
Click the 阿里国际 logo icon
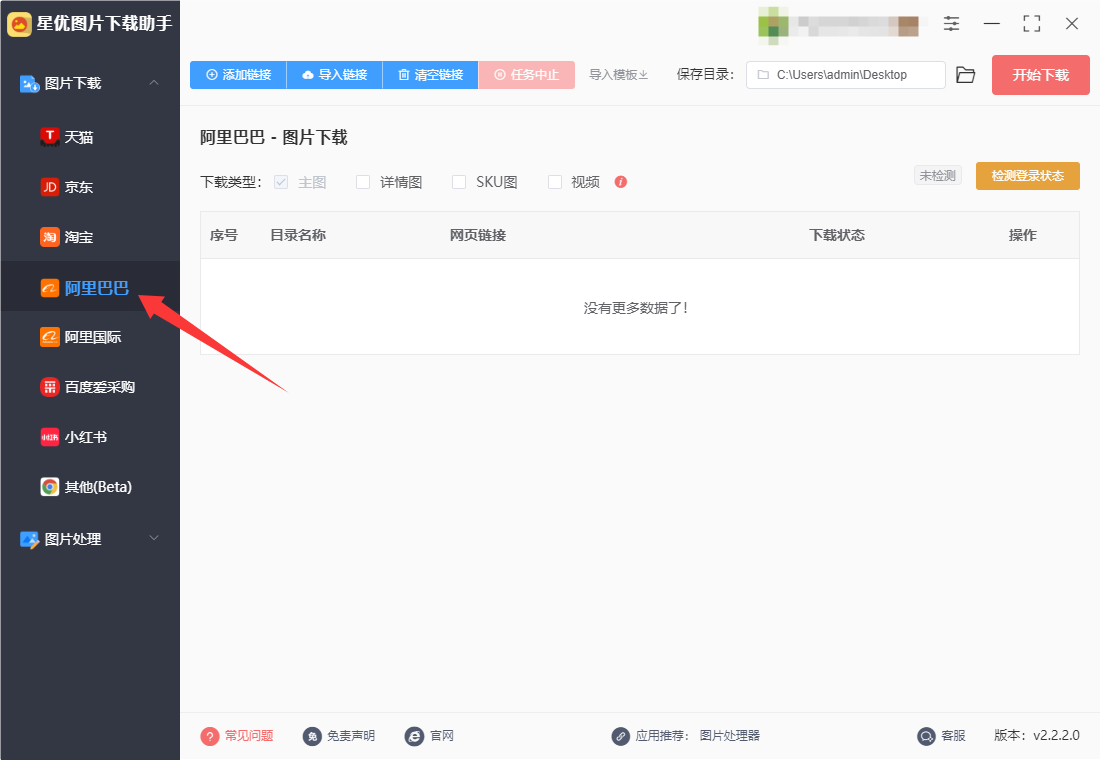pyautogui.click(x=50, y=337)
